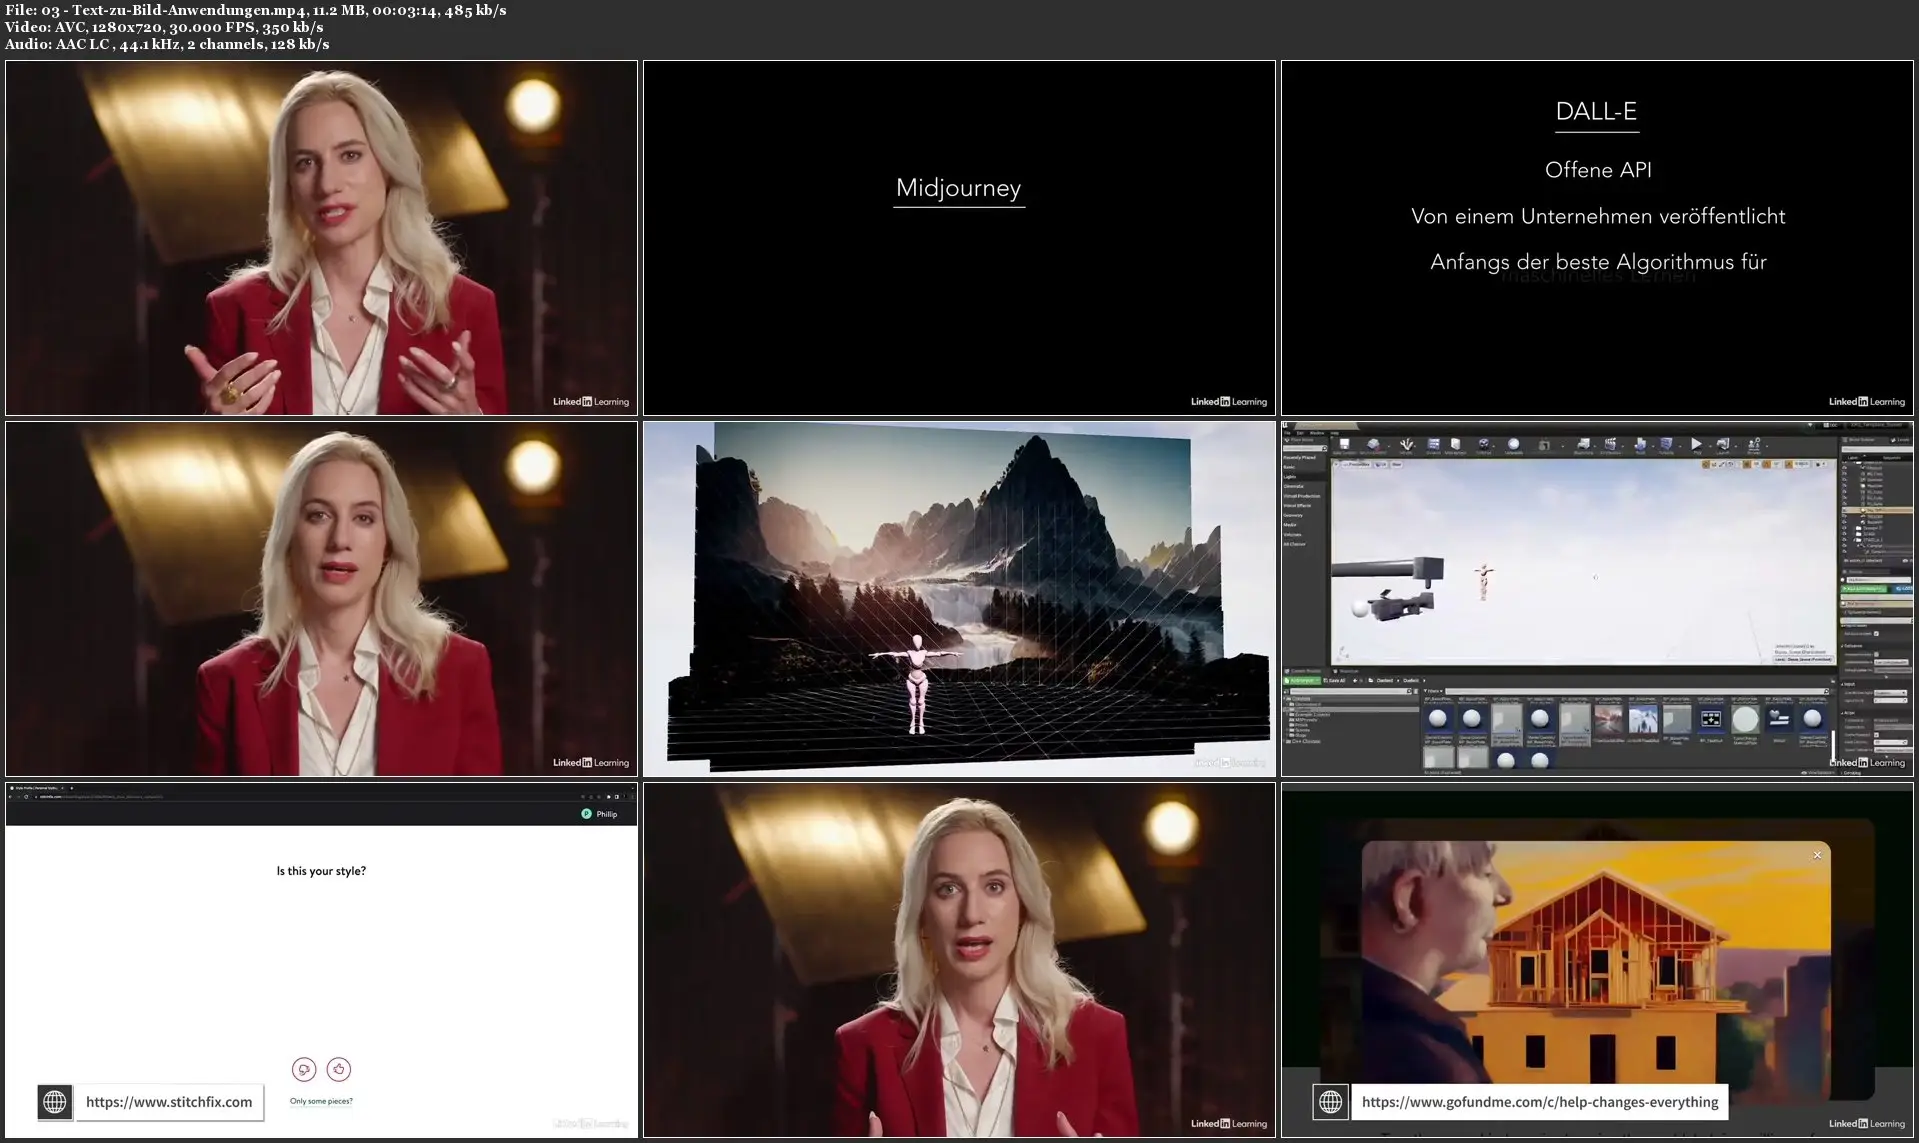The image size is (1919, 1143).
Task: Select the Lights category in Place Actors
Action: click(x=1289, y=477)
